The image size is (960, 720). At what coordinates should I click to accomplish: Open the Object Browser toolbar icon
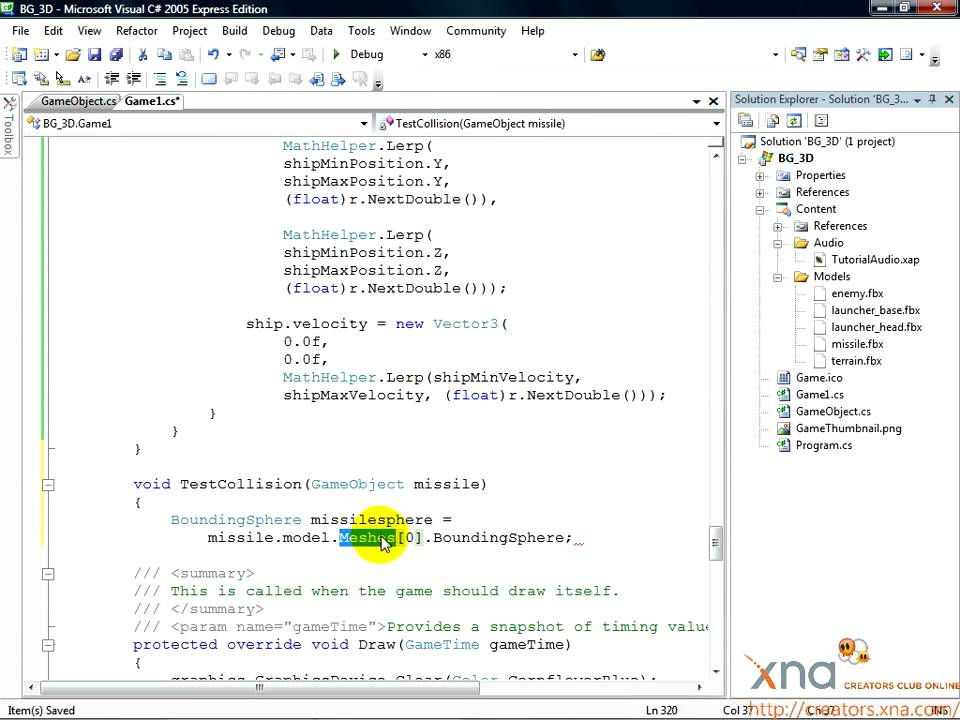click(842, 54)
